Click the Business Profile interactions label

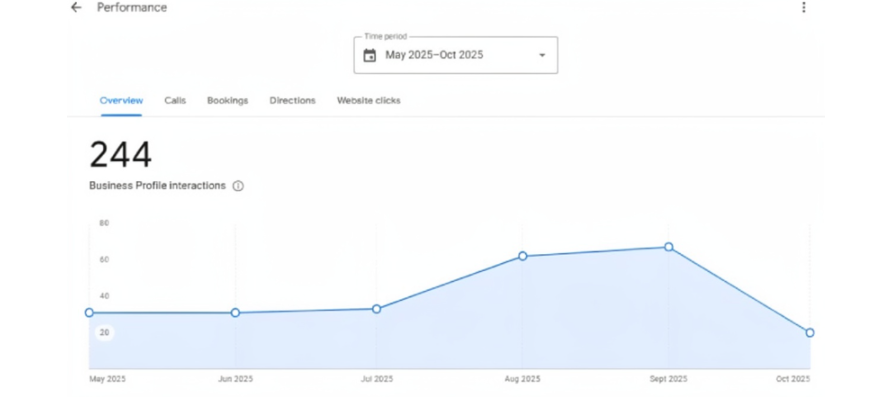pos(157,186)
